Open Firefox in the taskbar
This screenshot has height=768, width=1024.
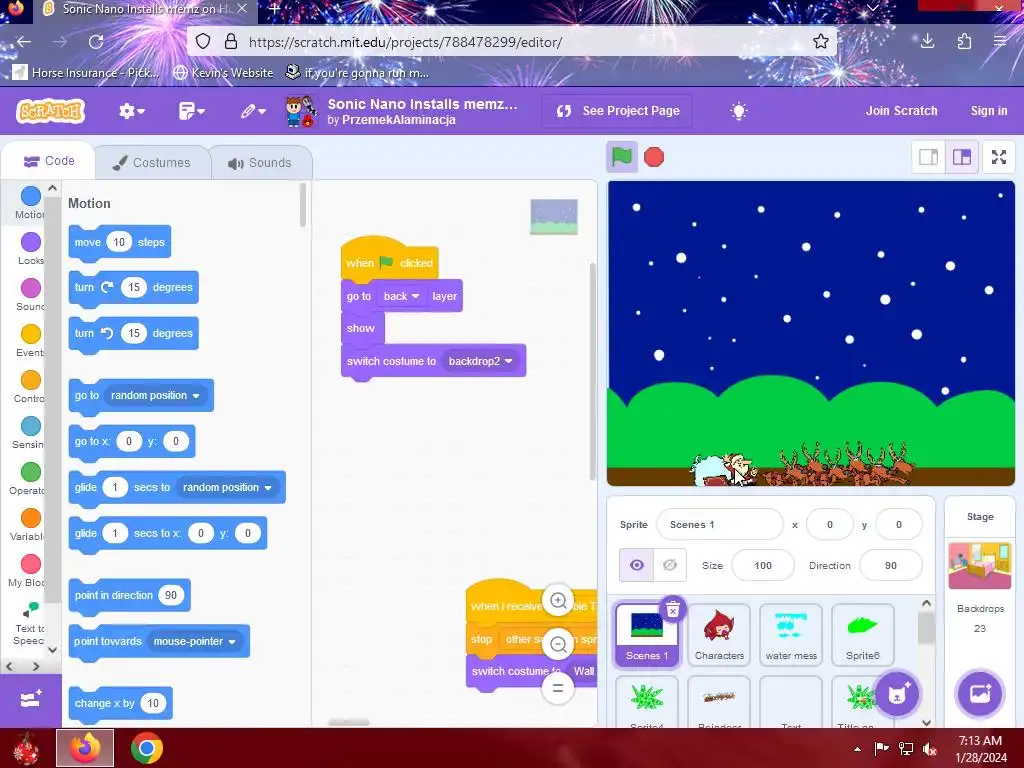point(85,748)
